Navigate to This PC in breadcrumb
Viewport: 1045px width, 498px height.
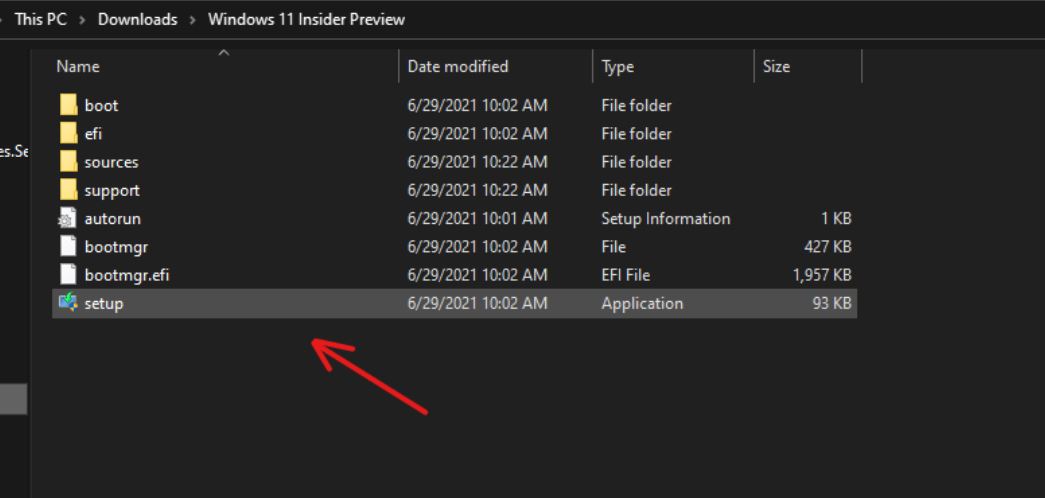point(41,19)
